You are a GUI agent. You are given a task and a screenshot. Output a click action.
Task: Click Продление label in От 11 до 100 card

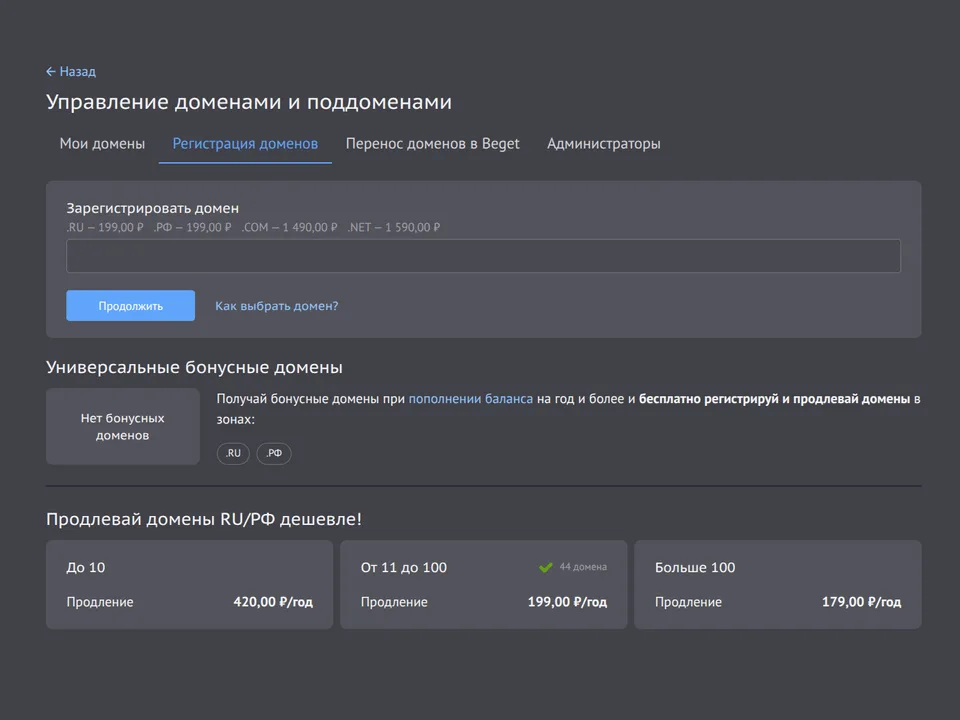point(394,602)
